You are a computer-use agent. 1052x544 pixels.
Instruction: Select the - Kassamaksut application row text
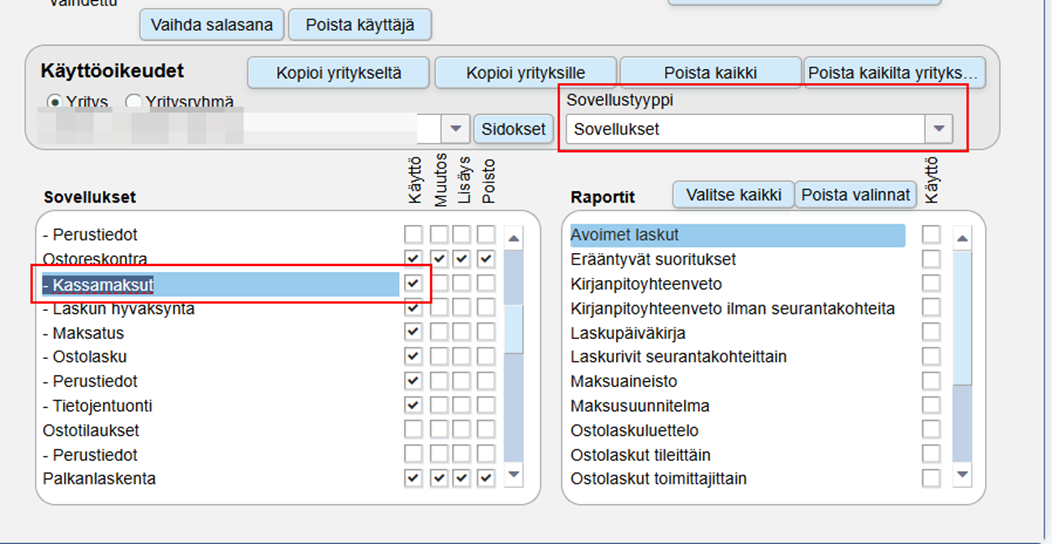pyautogui.click(x=98, y=284)
